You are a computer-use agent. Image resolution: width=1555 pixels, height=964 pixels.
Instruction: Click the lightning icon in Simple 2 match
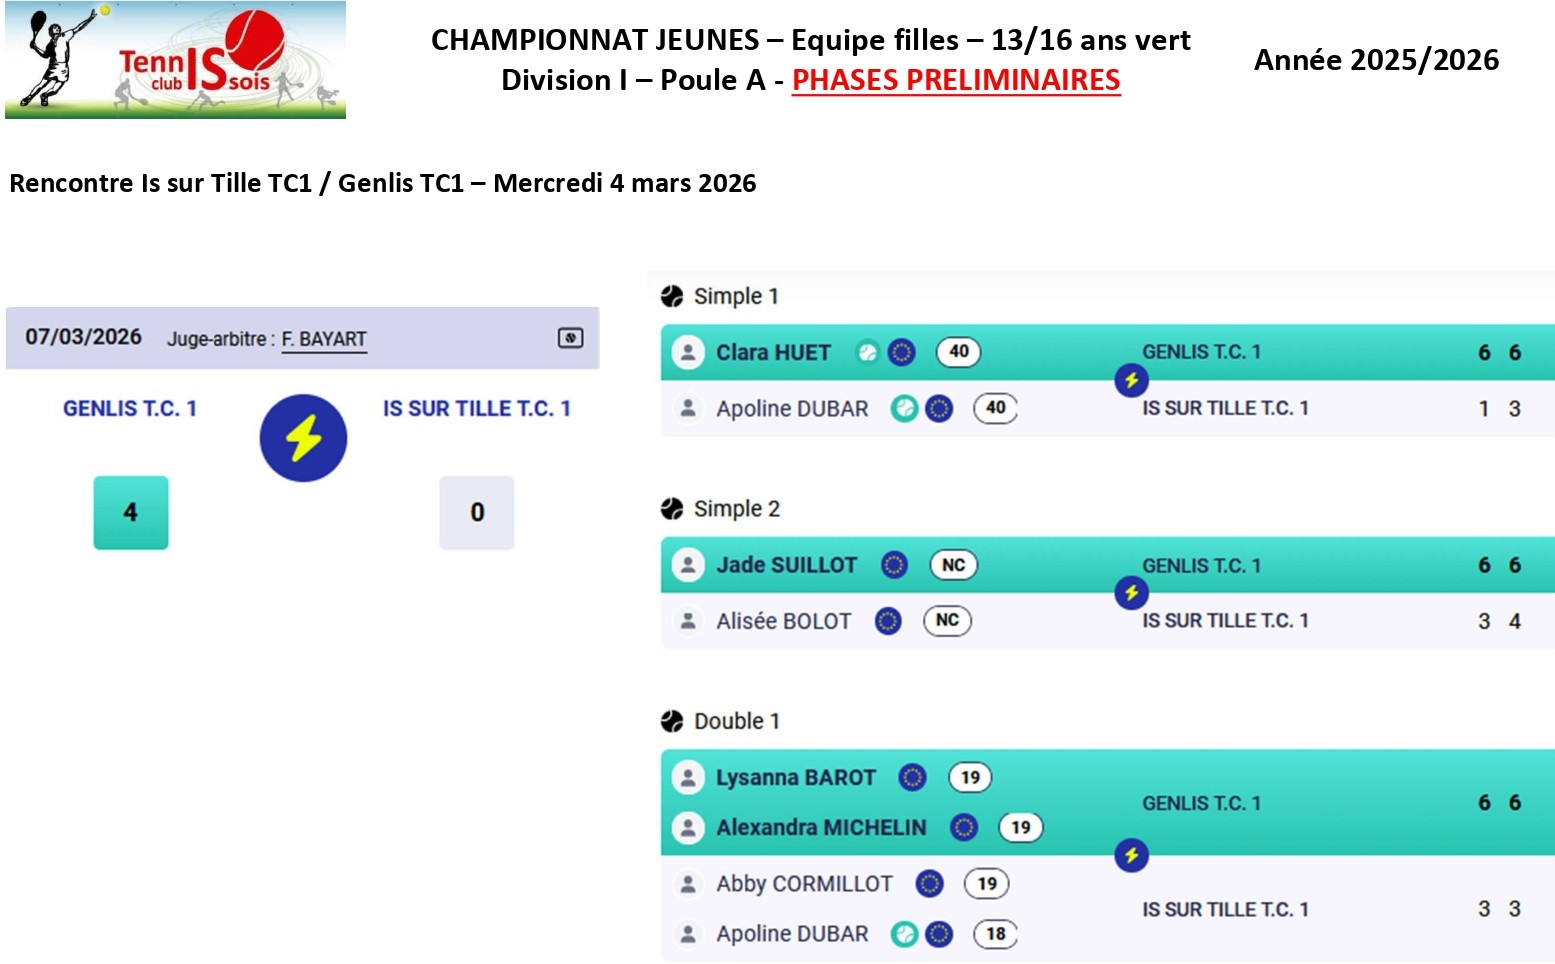coord(1131,593)
